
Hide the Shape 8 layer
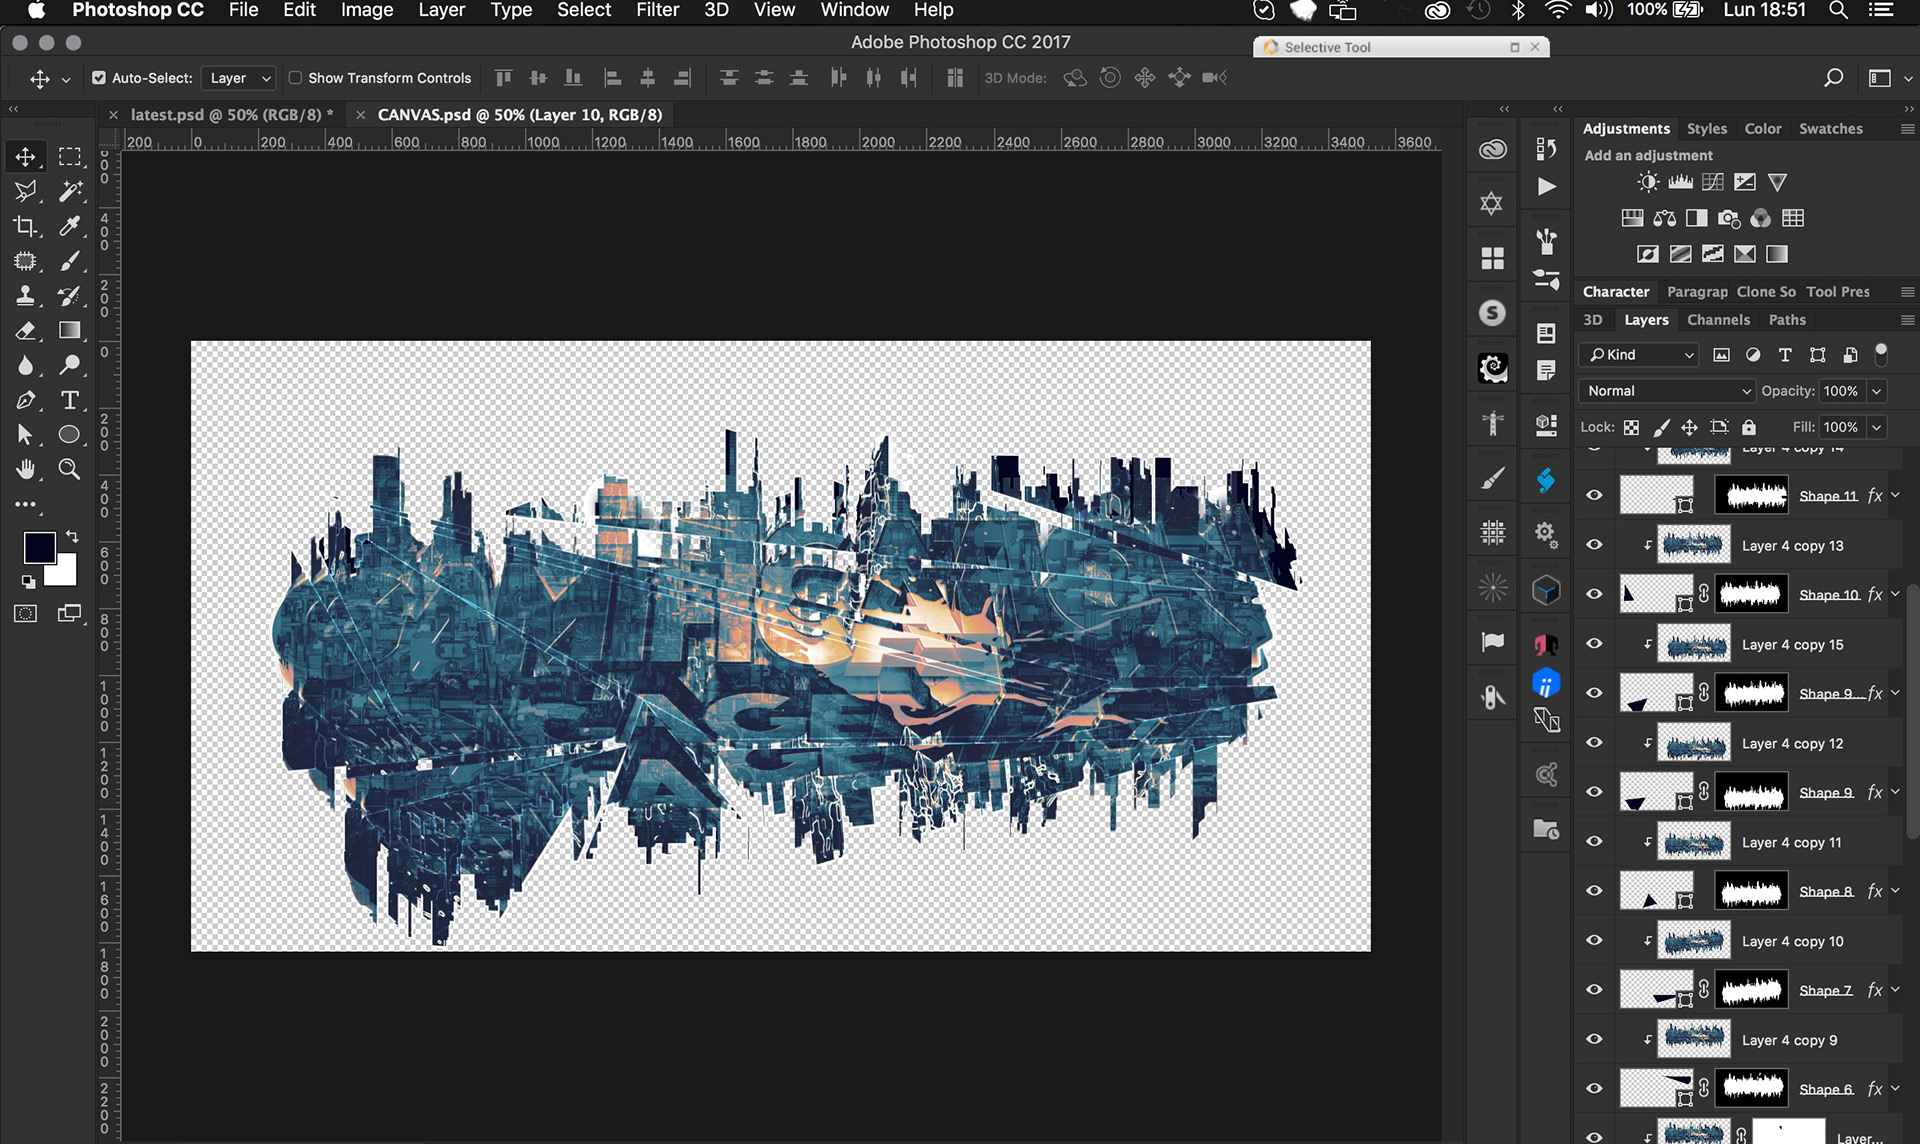coord(1594,891)
